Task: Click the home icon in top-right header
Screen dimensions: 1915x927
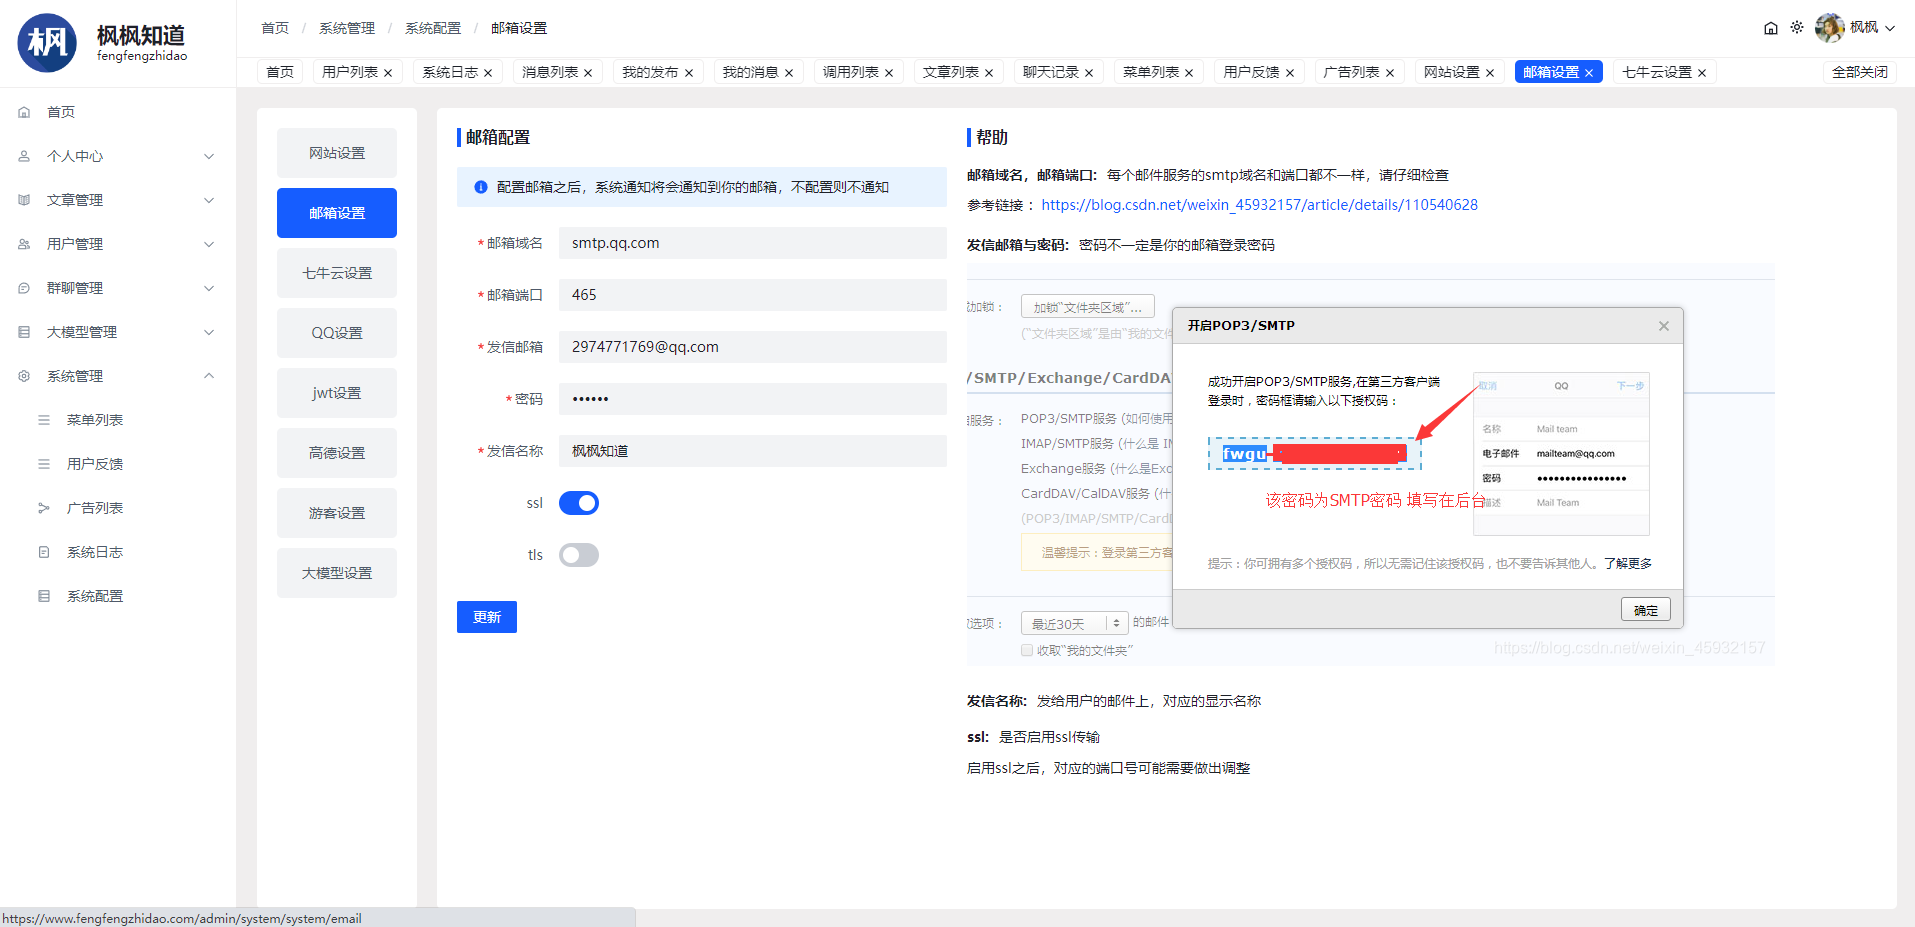Action: pos(1770,28)
